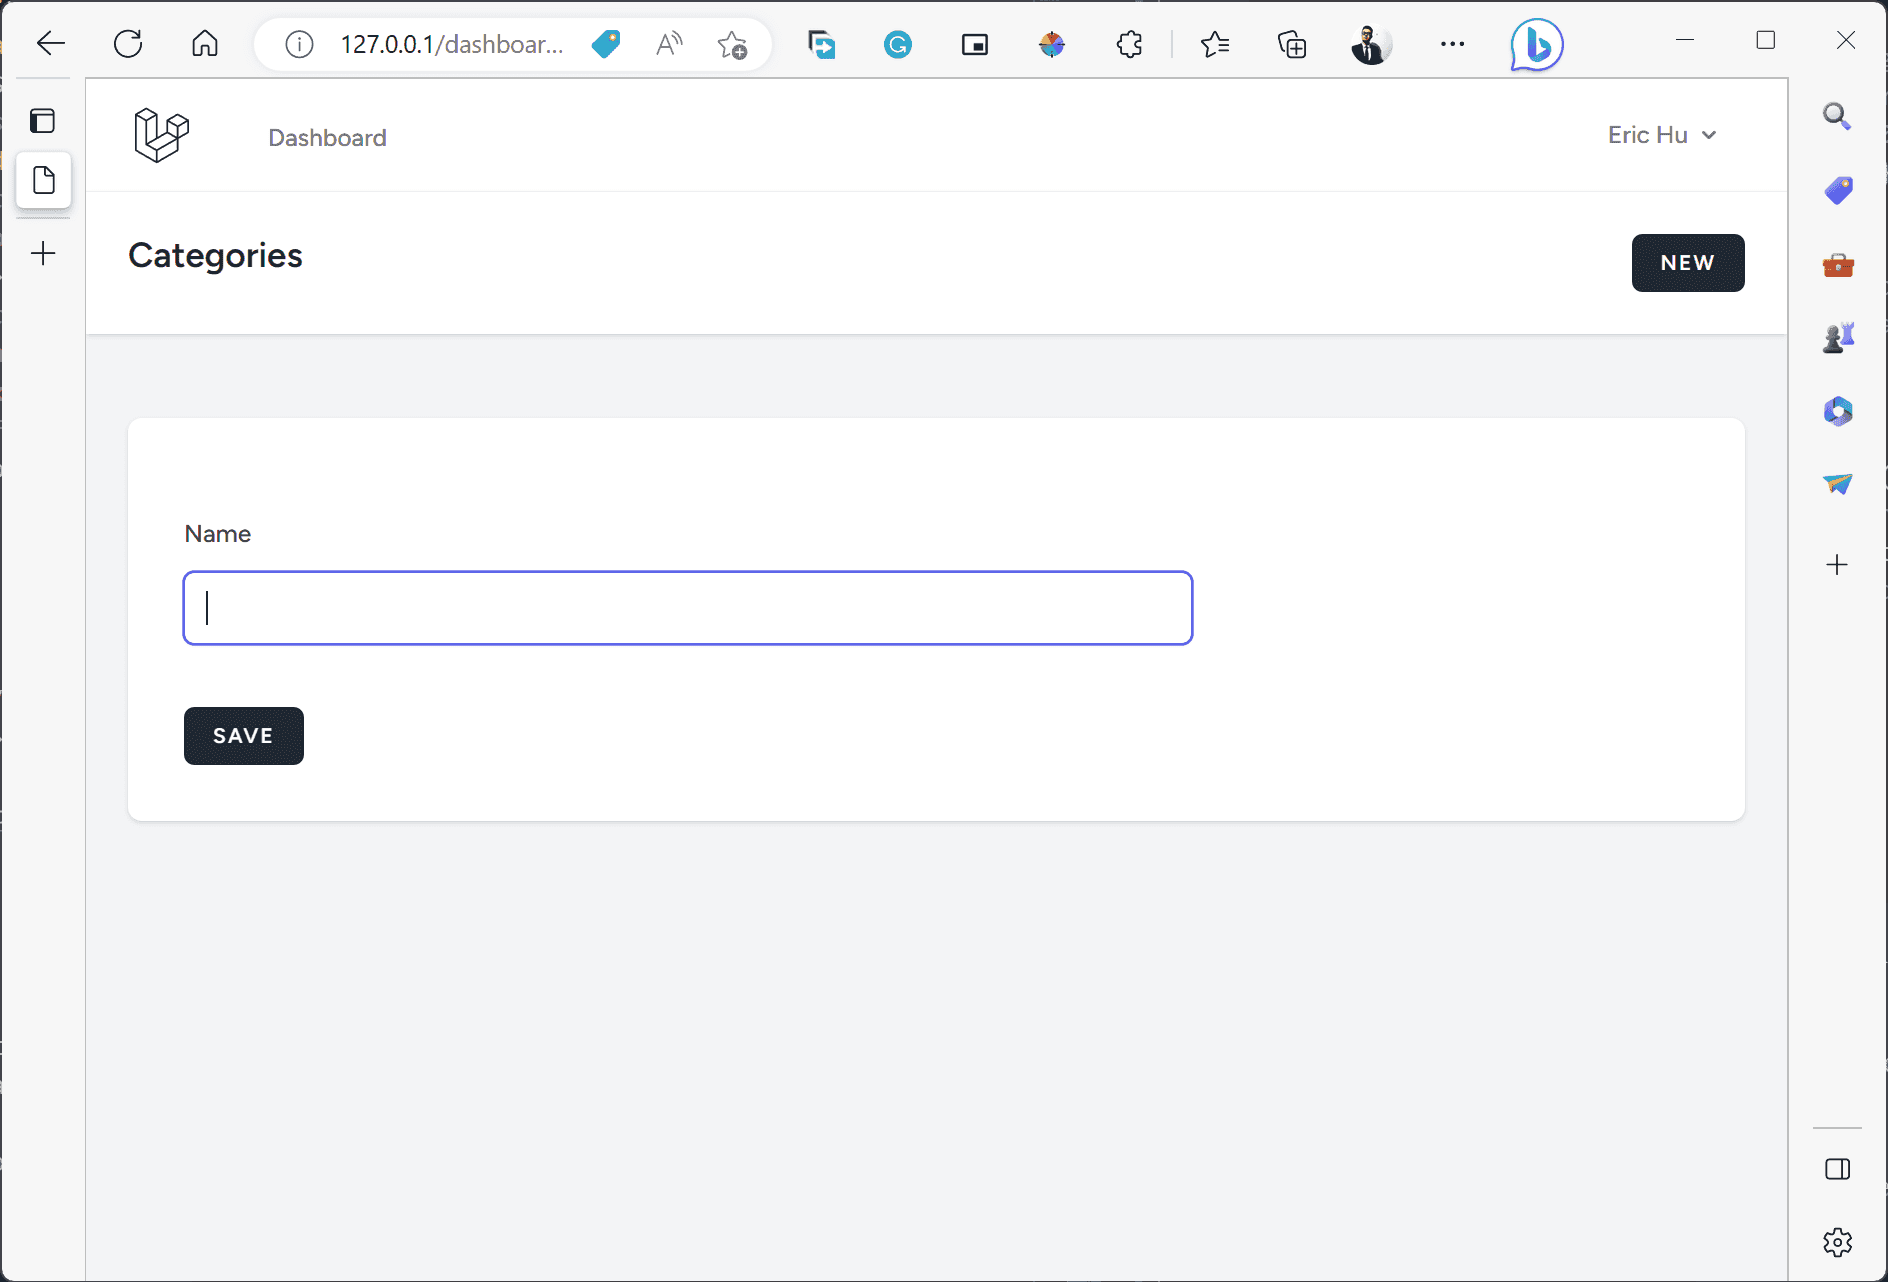Click the browser back arrow
Viewport: 1888px width, 1282px height.
click(51, 43)
